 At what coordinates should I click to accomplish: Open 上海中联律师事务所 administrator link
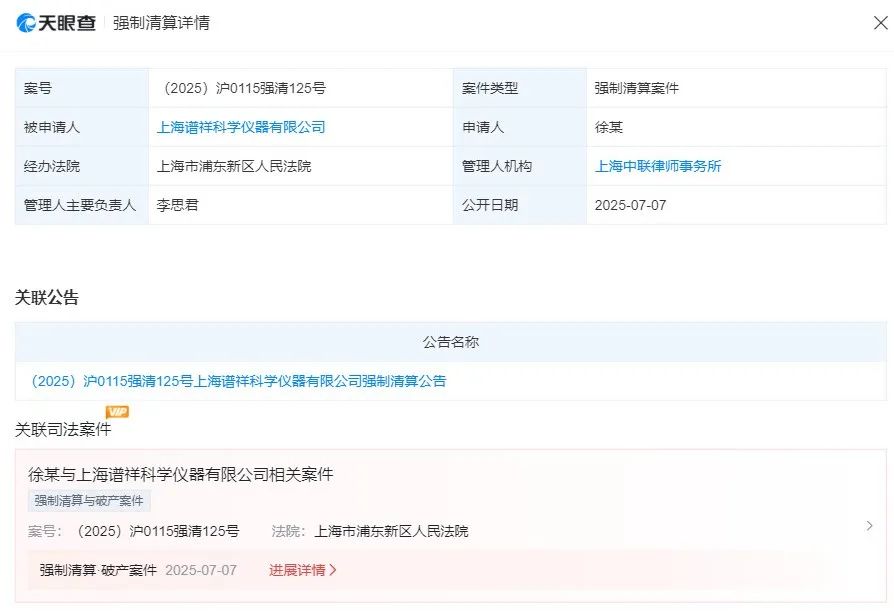[x=658, y=166]
